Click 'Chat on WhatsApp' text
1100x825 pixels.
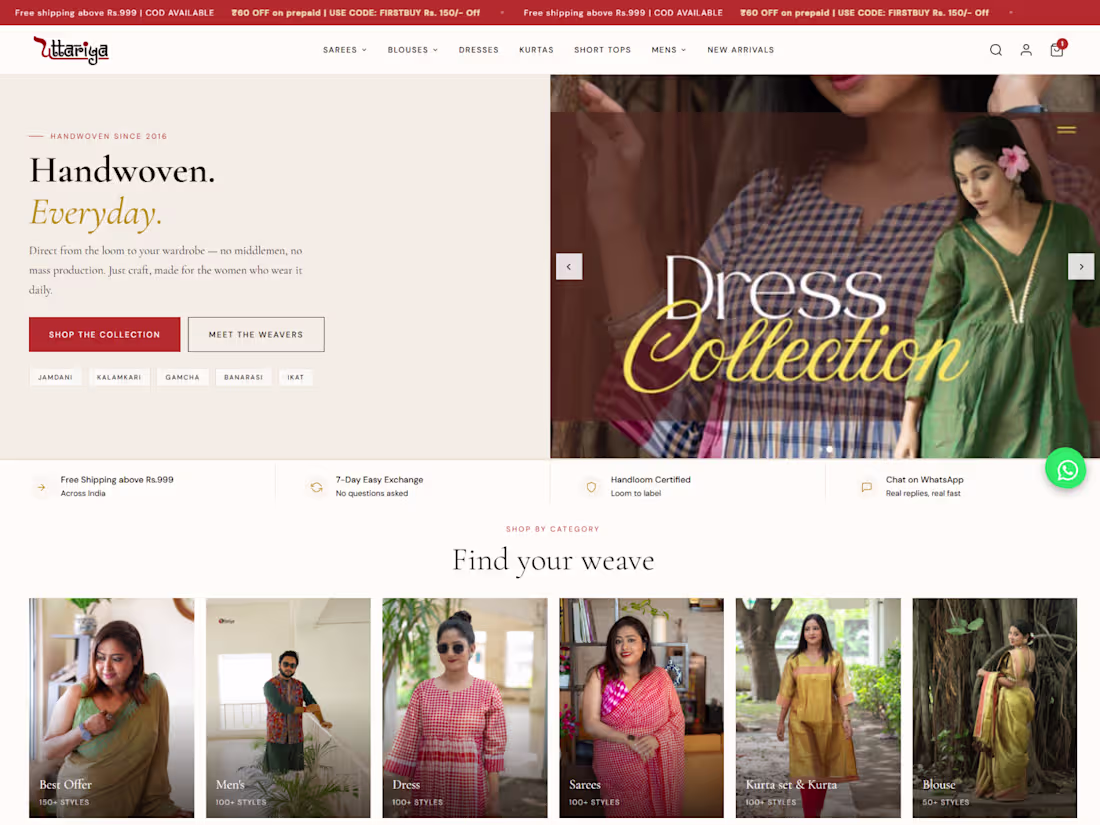tap(925, 480)
